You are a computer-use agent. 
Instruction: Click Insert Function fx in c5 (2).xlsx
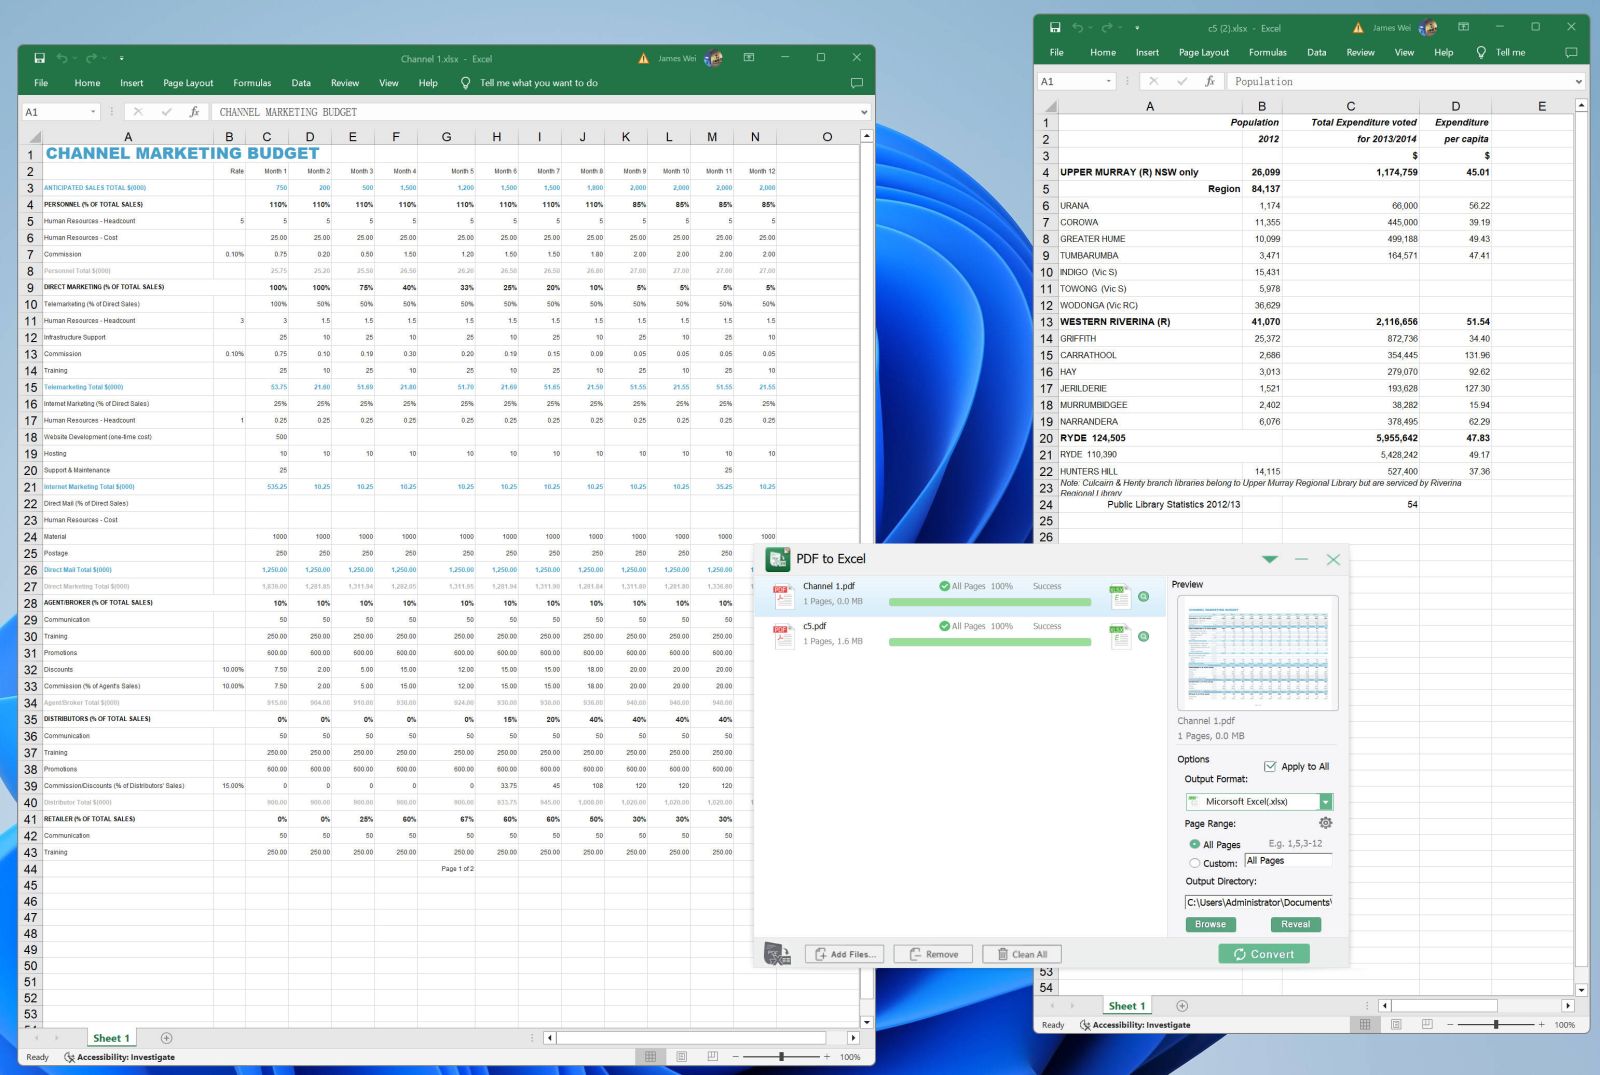[1210, 81]
